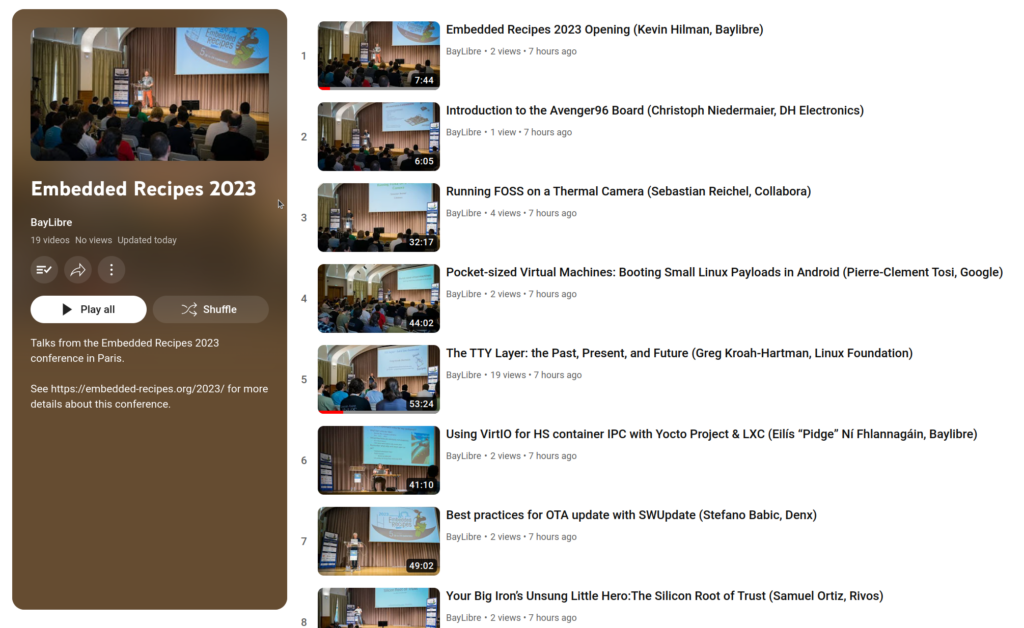1024x628 pixels.
Task: Open the BayLibre channel under the playlist title
Action: click(51, 223)
